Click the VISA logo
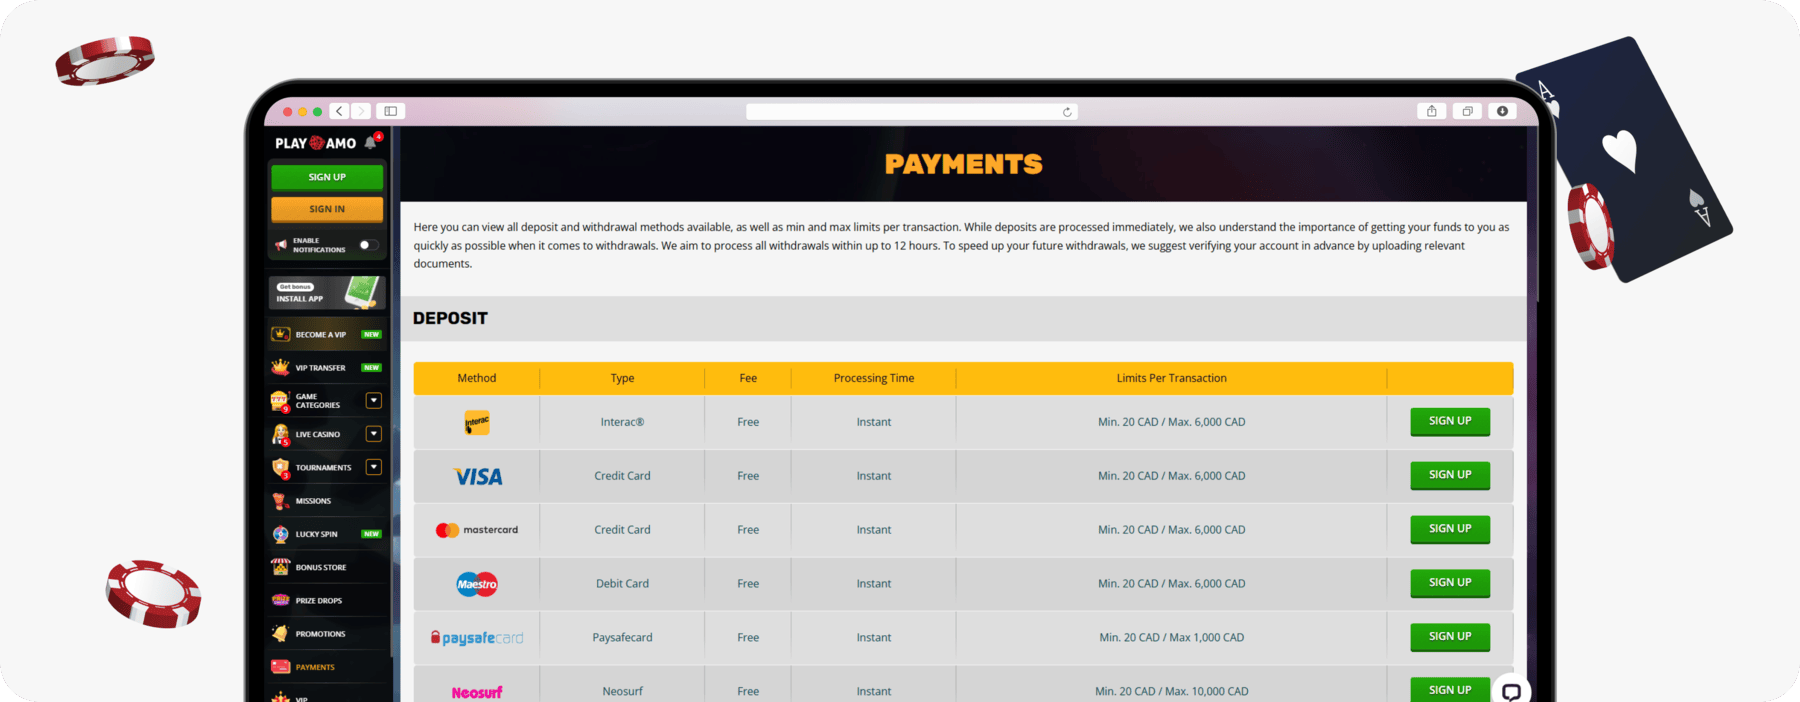 [x=478, y=477]
